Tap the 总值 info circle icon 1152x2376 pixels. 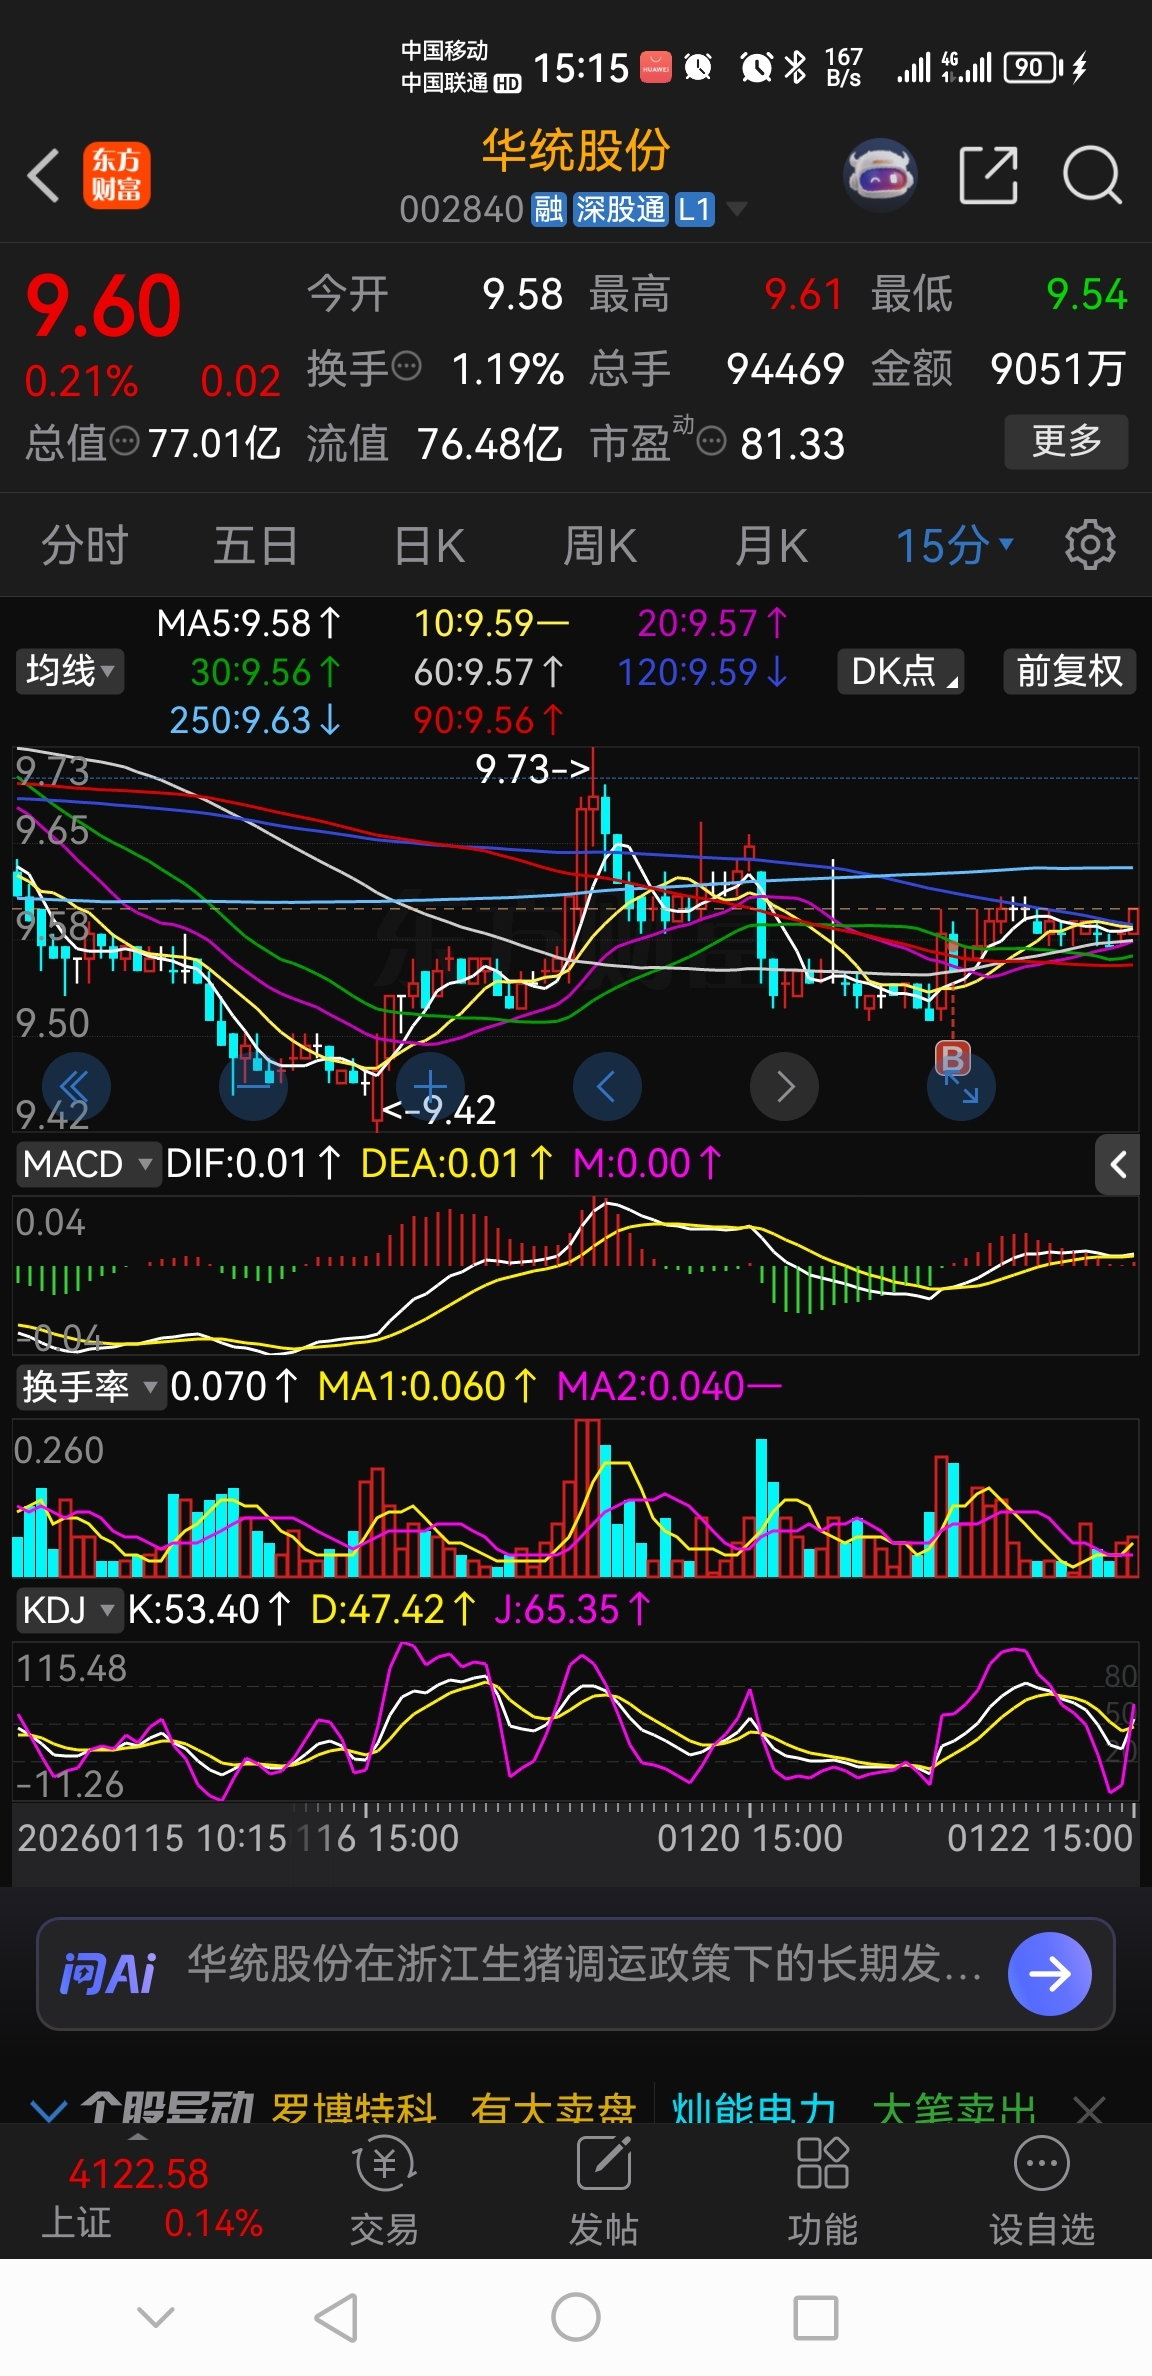click(x=124, y=441)
